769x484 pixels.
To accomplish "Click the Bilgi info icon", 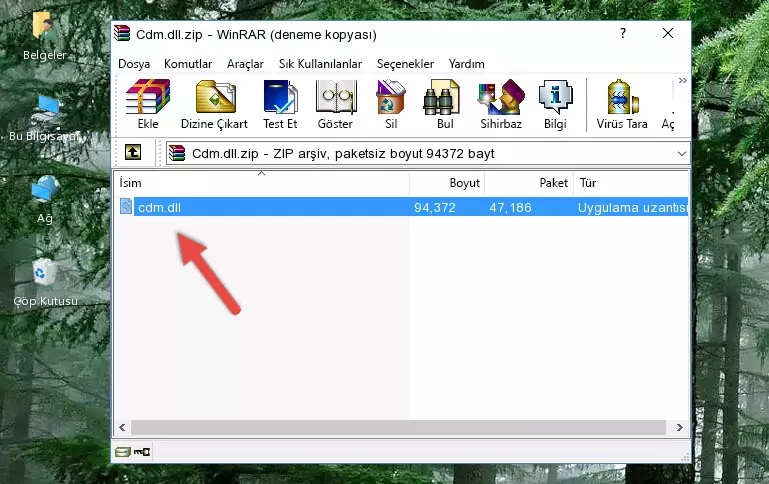I will click(555, 97).
